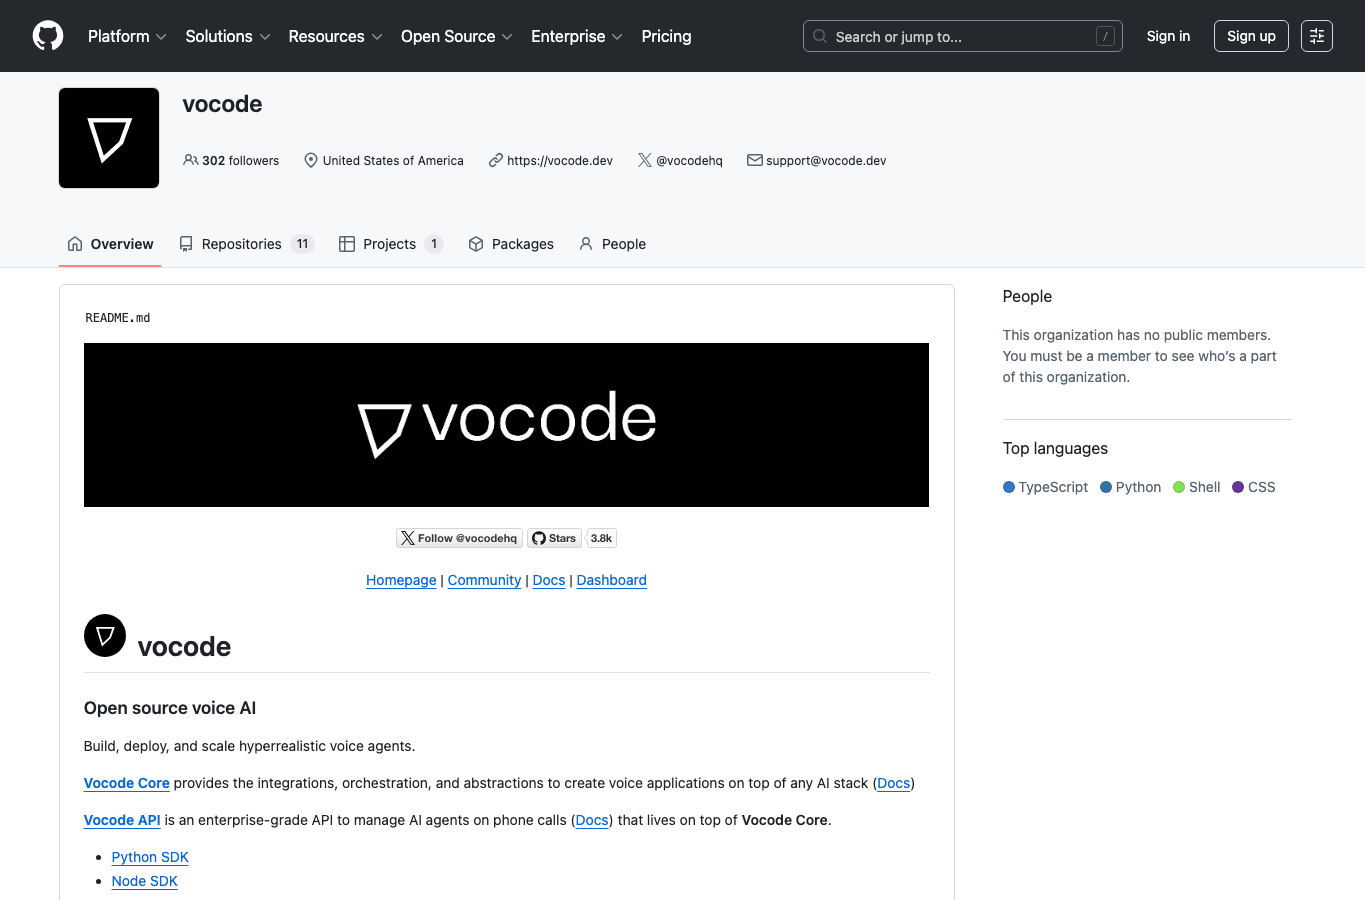Image resolution: width=1365 pixels, height=900 pixels.
Task: Click the People person icon in tabs
Action: (x=586, y=244)
